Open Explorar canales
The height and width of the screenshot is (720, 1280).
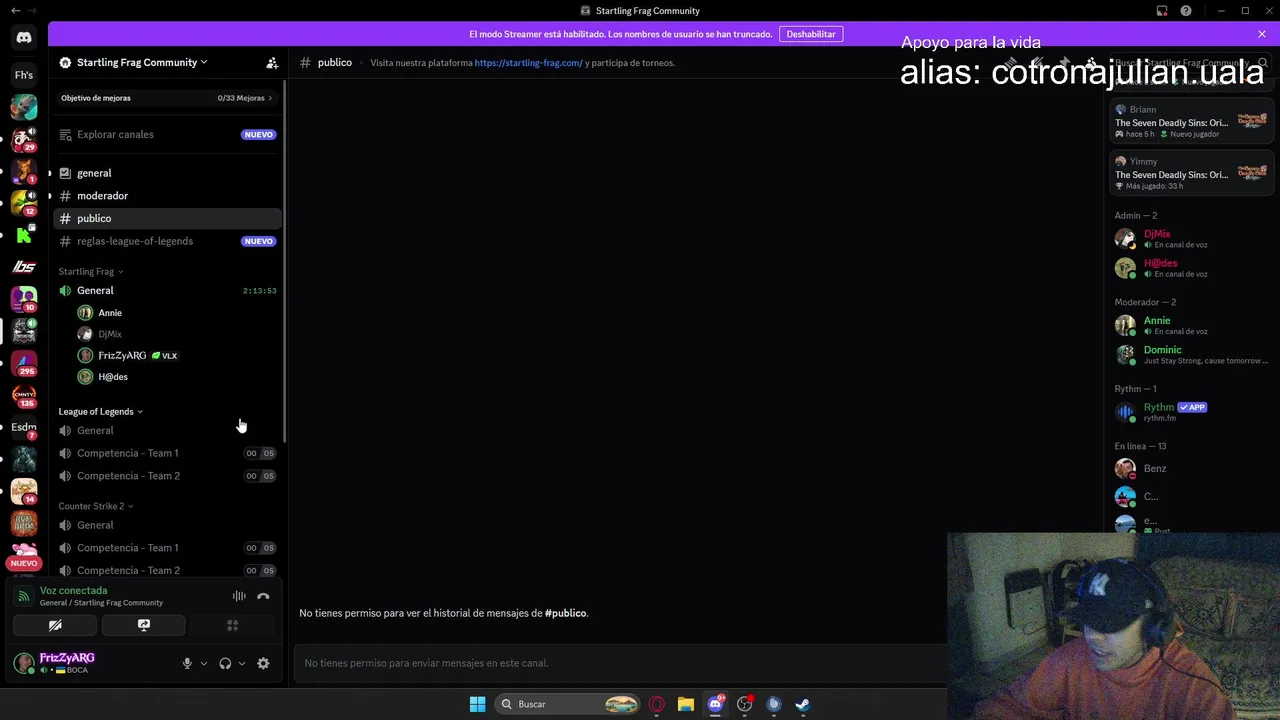click(x=167, y=134)
